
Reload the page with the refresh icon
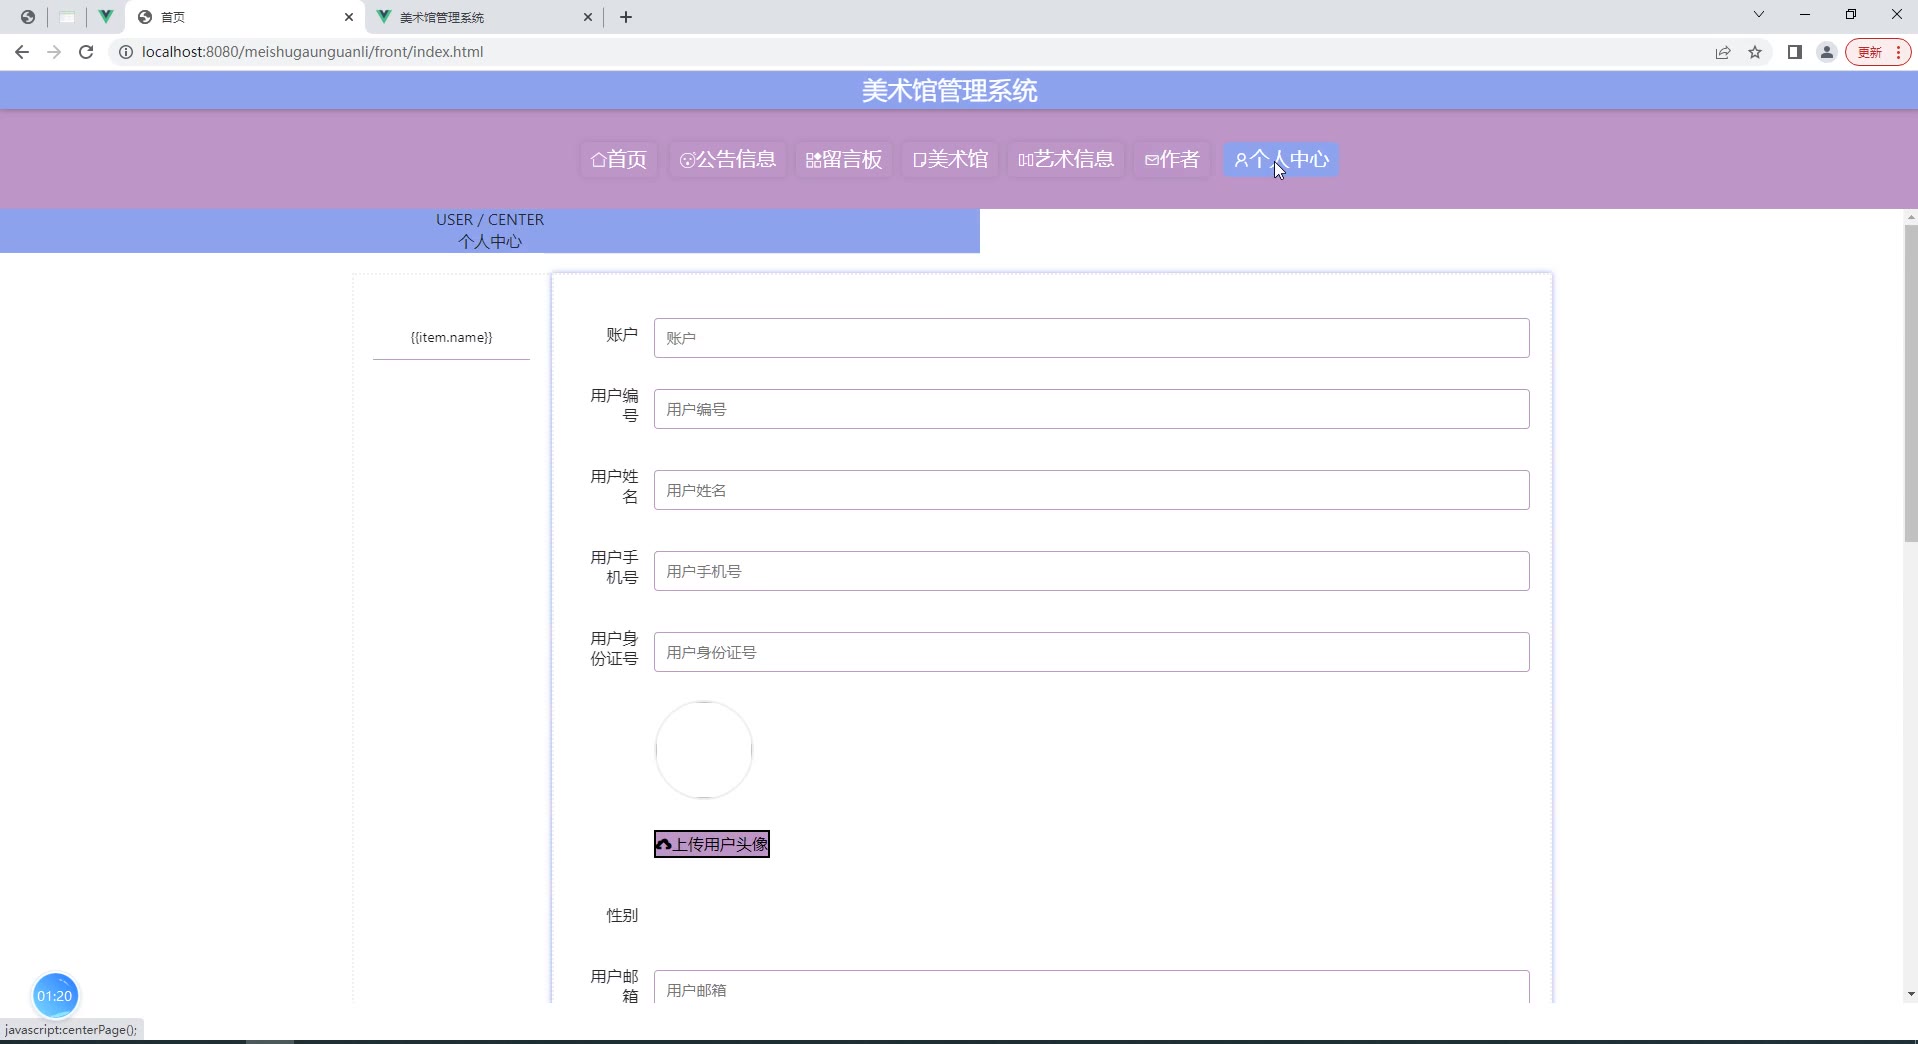tap(86, 52)
